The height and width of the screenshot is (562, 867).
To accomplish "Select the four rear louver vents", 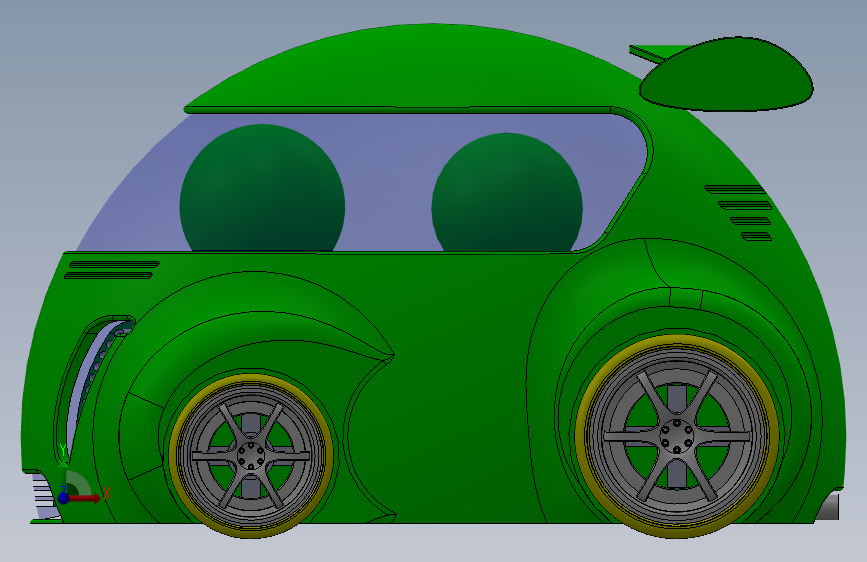I will coord(739,213).
